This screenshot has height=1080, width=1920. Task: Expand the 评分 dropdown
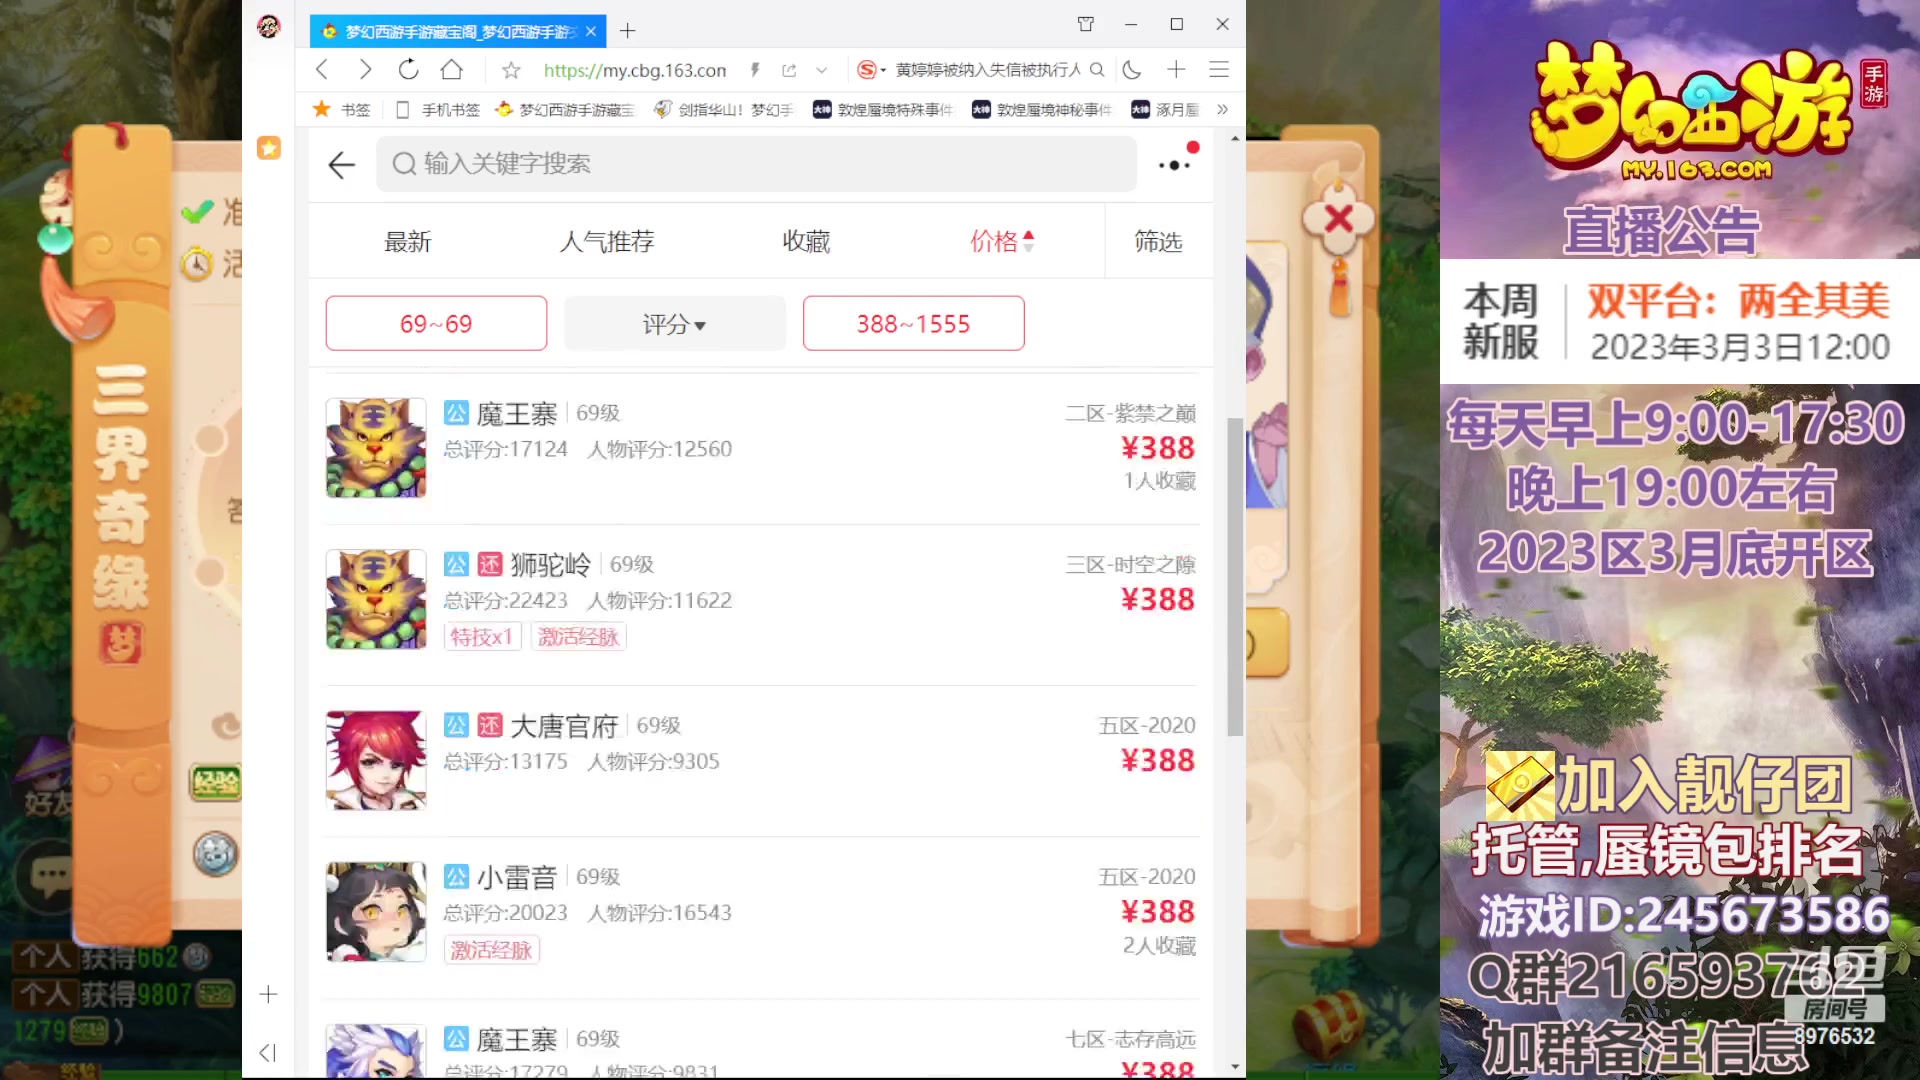[675, 323]
